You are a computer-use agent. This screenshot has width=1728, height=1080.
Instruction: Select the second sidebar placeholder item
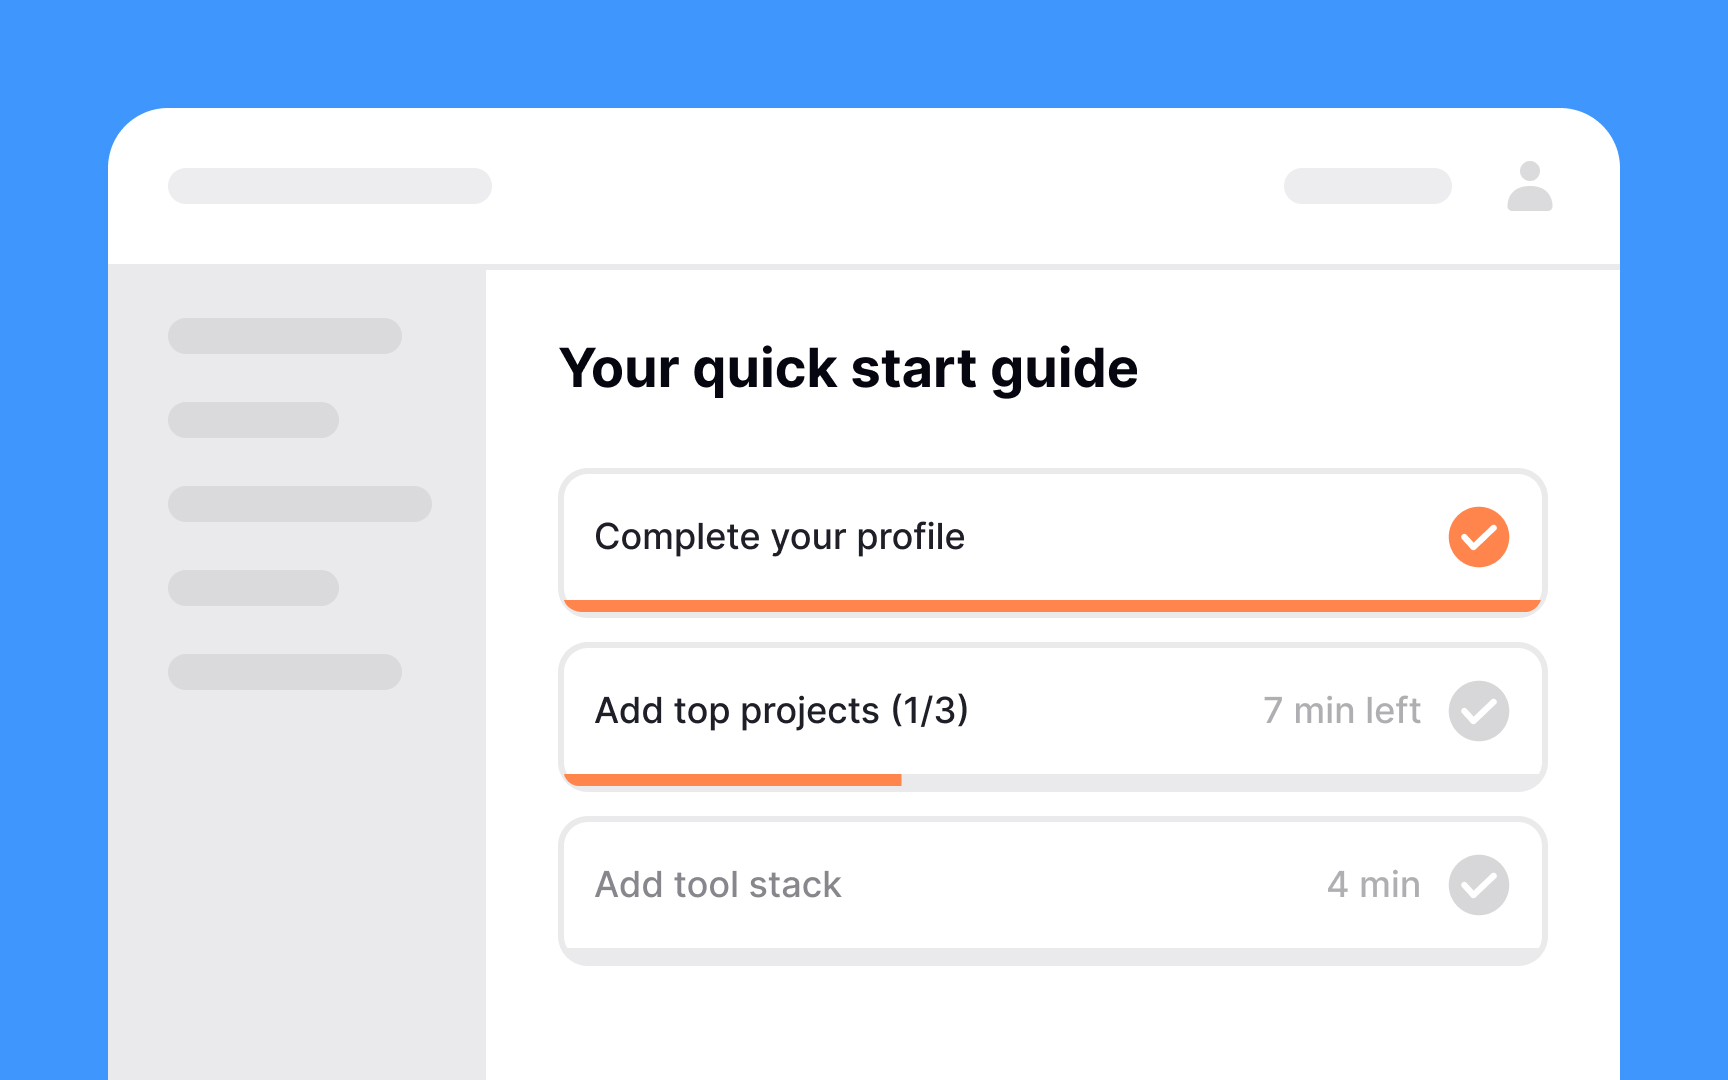point(253,420)
